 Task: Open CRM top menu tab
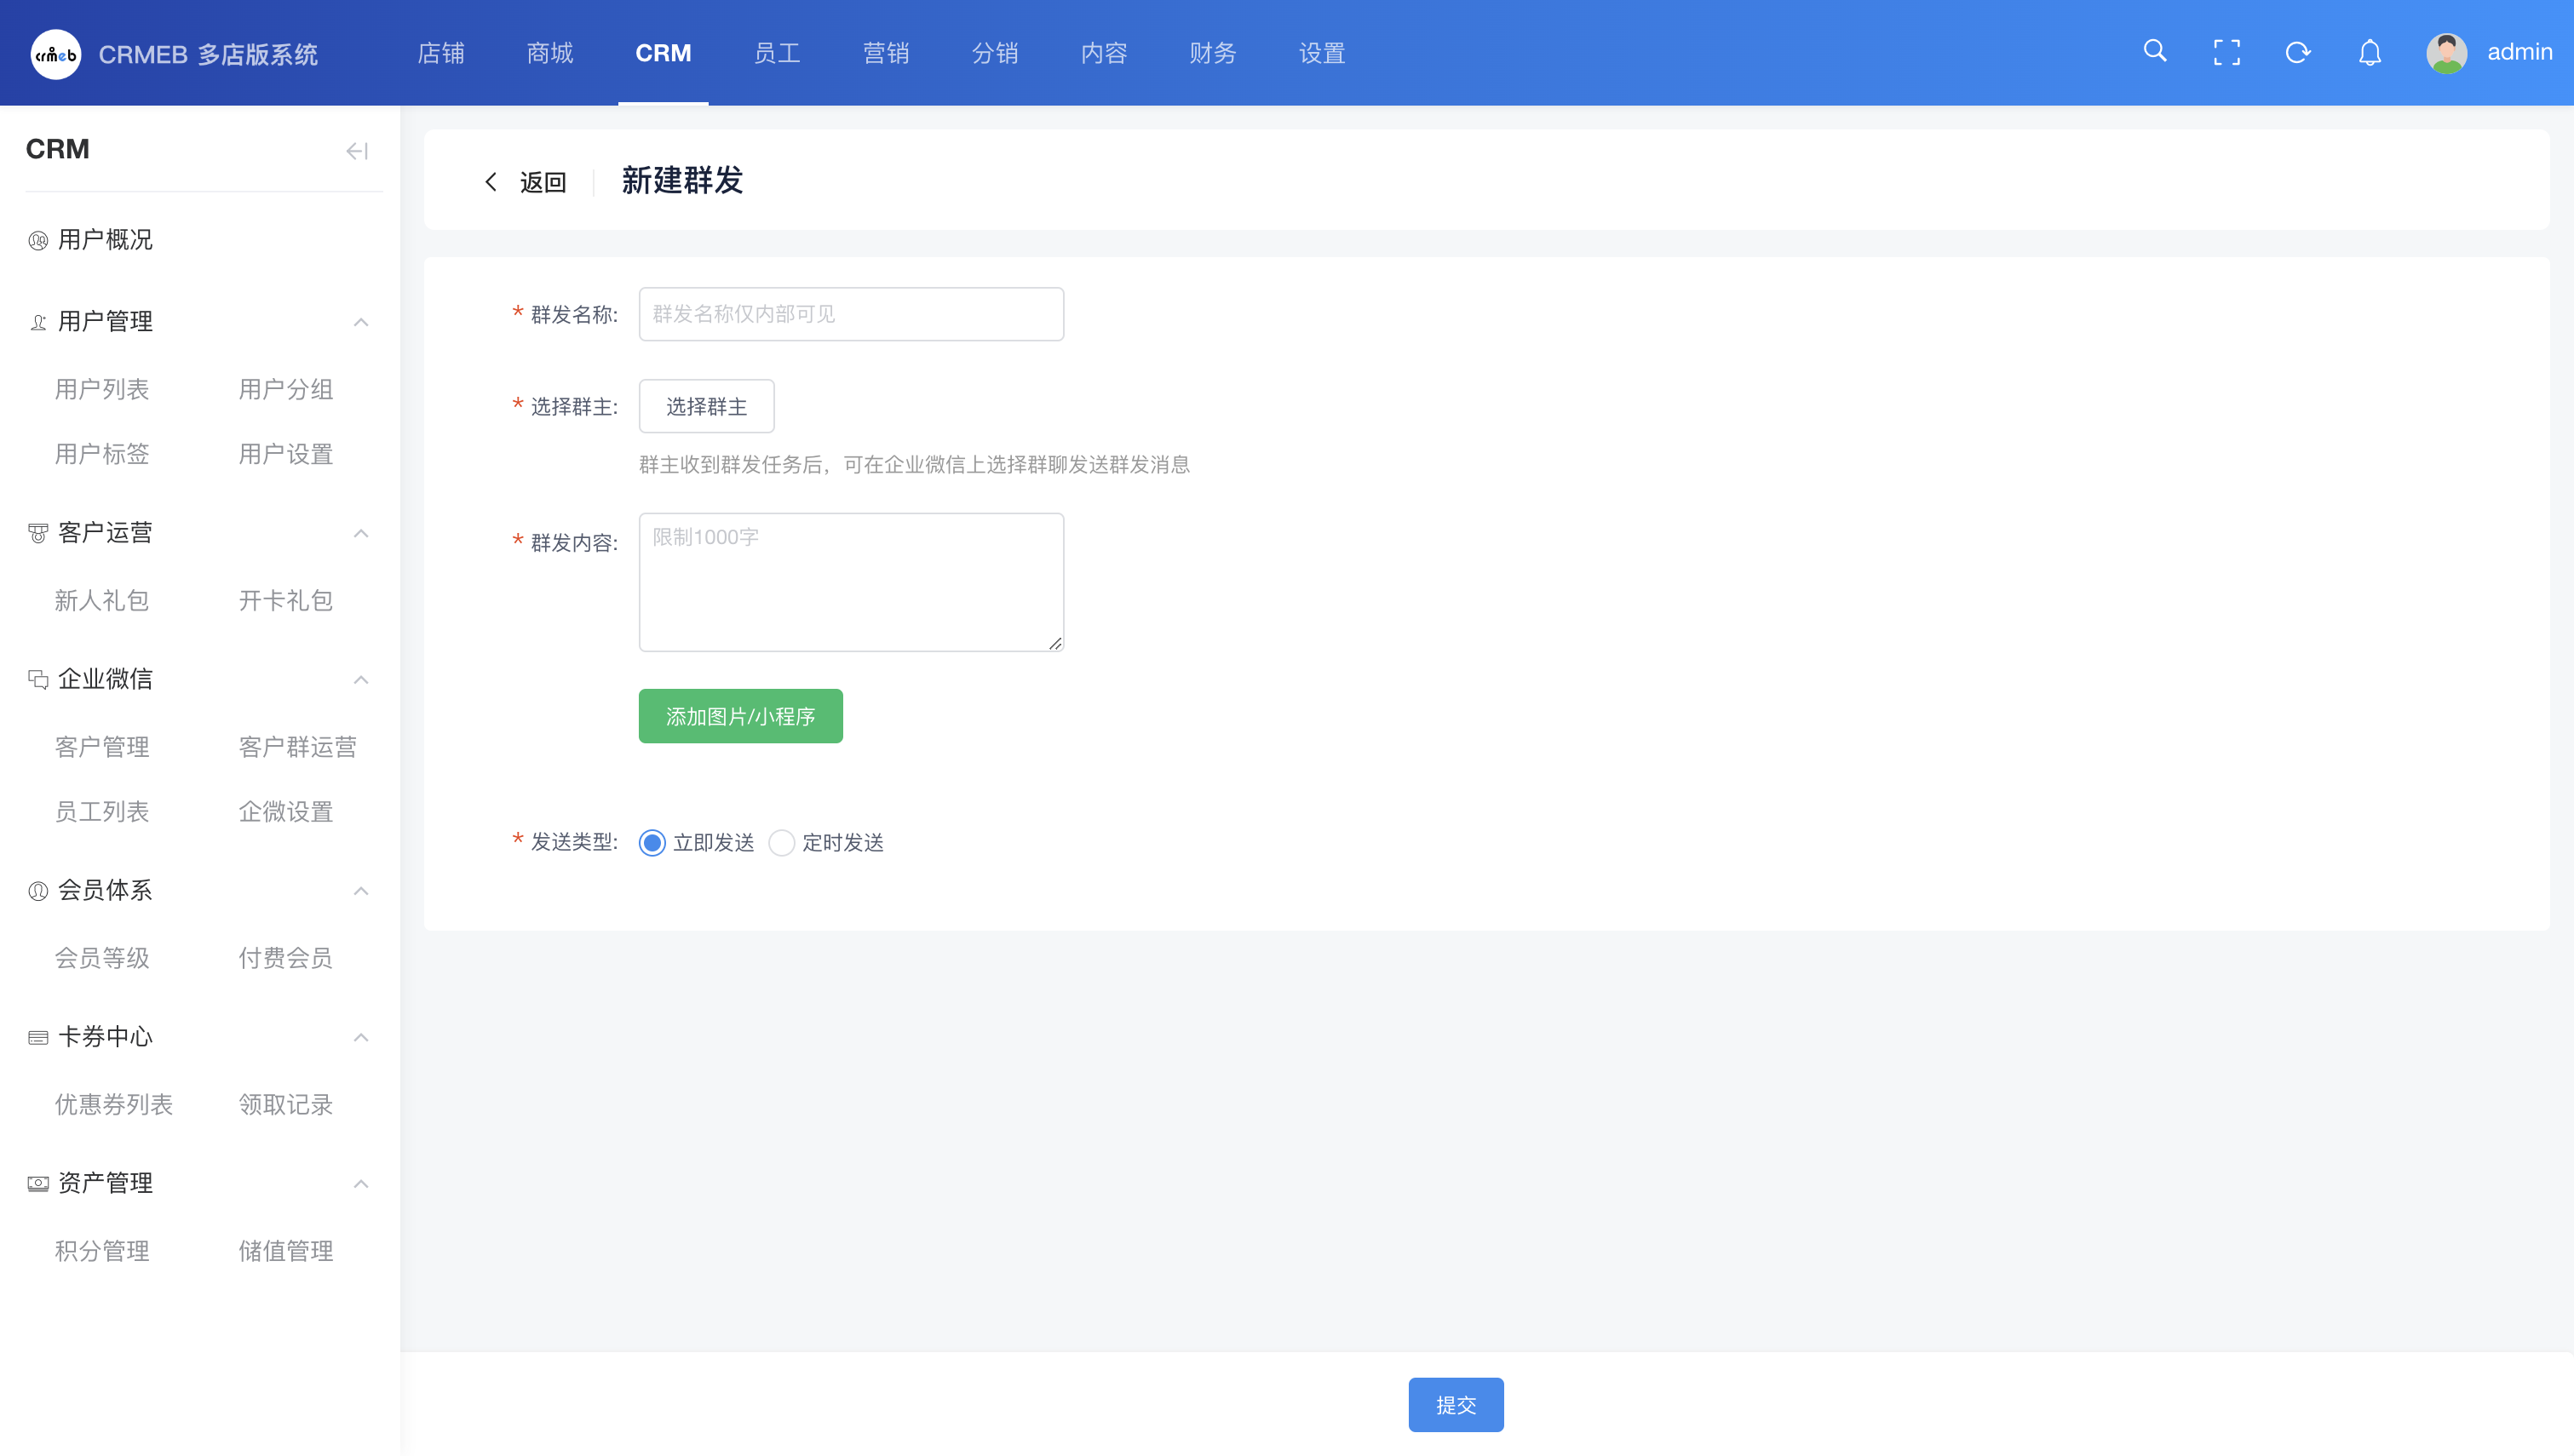tap(663, 53)
